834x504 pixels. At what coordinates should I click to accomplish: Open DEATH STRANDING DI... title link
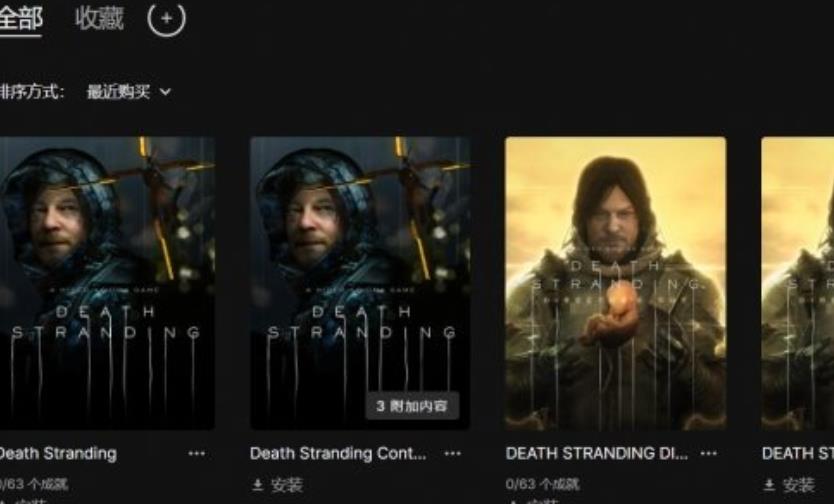click(x=596, y=453)
